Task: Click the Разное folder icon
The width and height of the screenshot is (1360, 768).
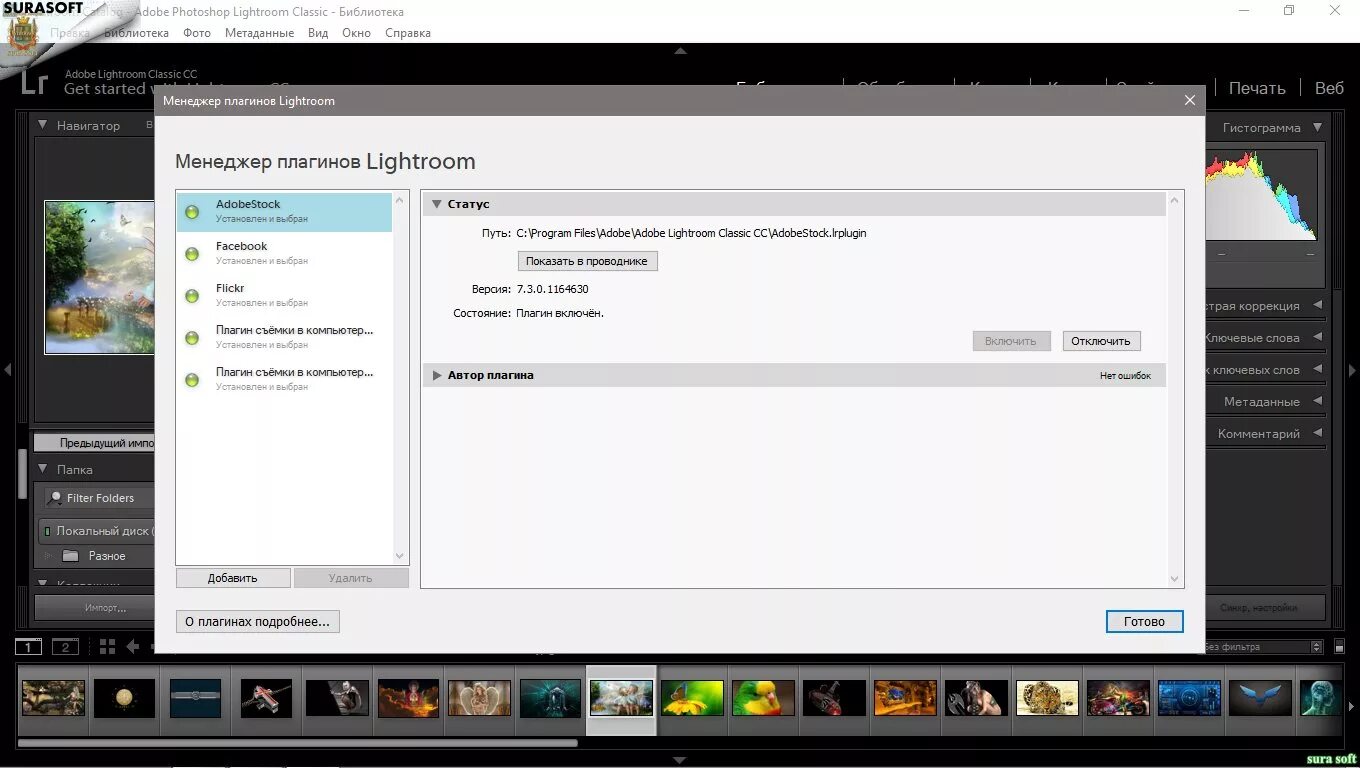Action: [x=70, y=556]
